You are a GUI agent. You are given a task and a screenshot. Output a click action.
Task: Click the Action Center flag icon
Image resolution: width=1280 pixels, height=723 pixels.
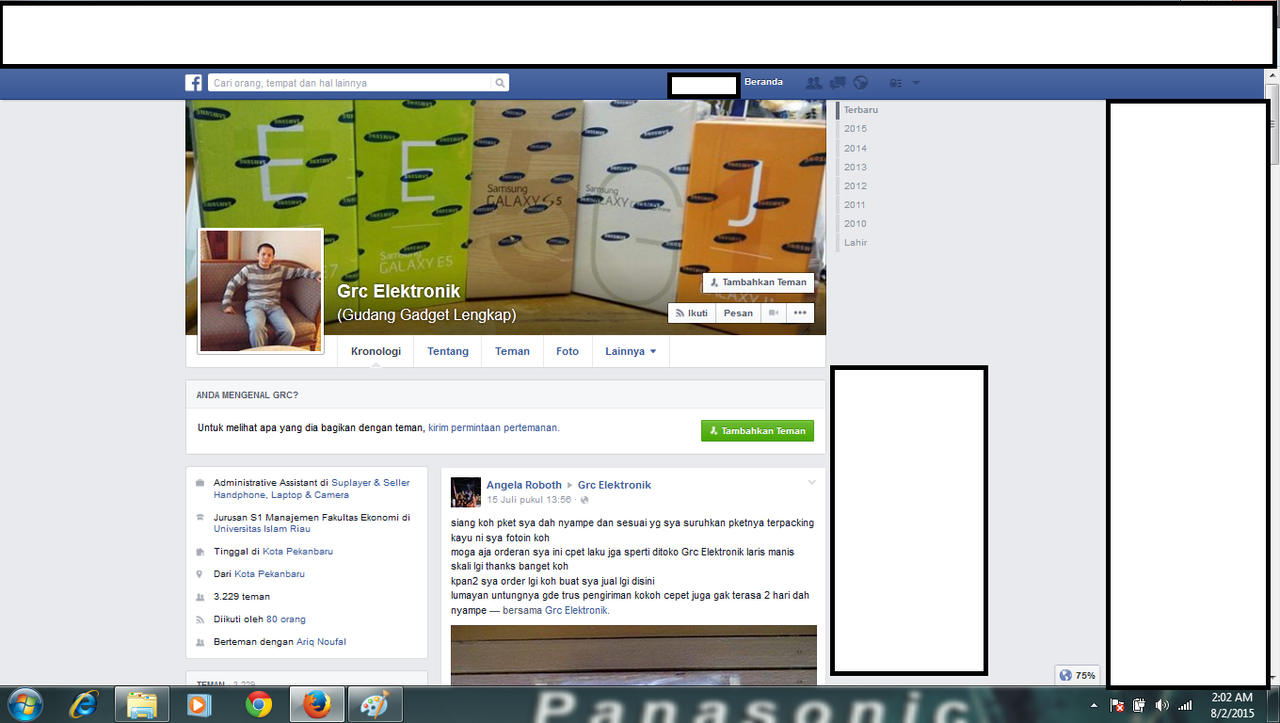point(1117,706)
